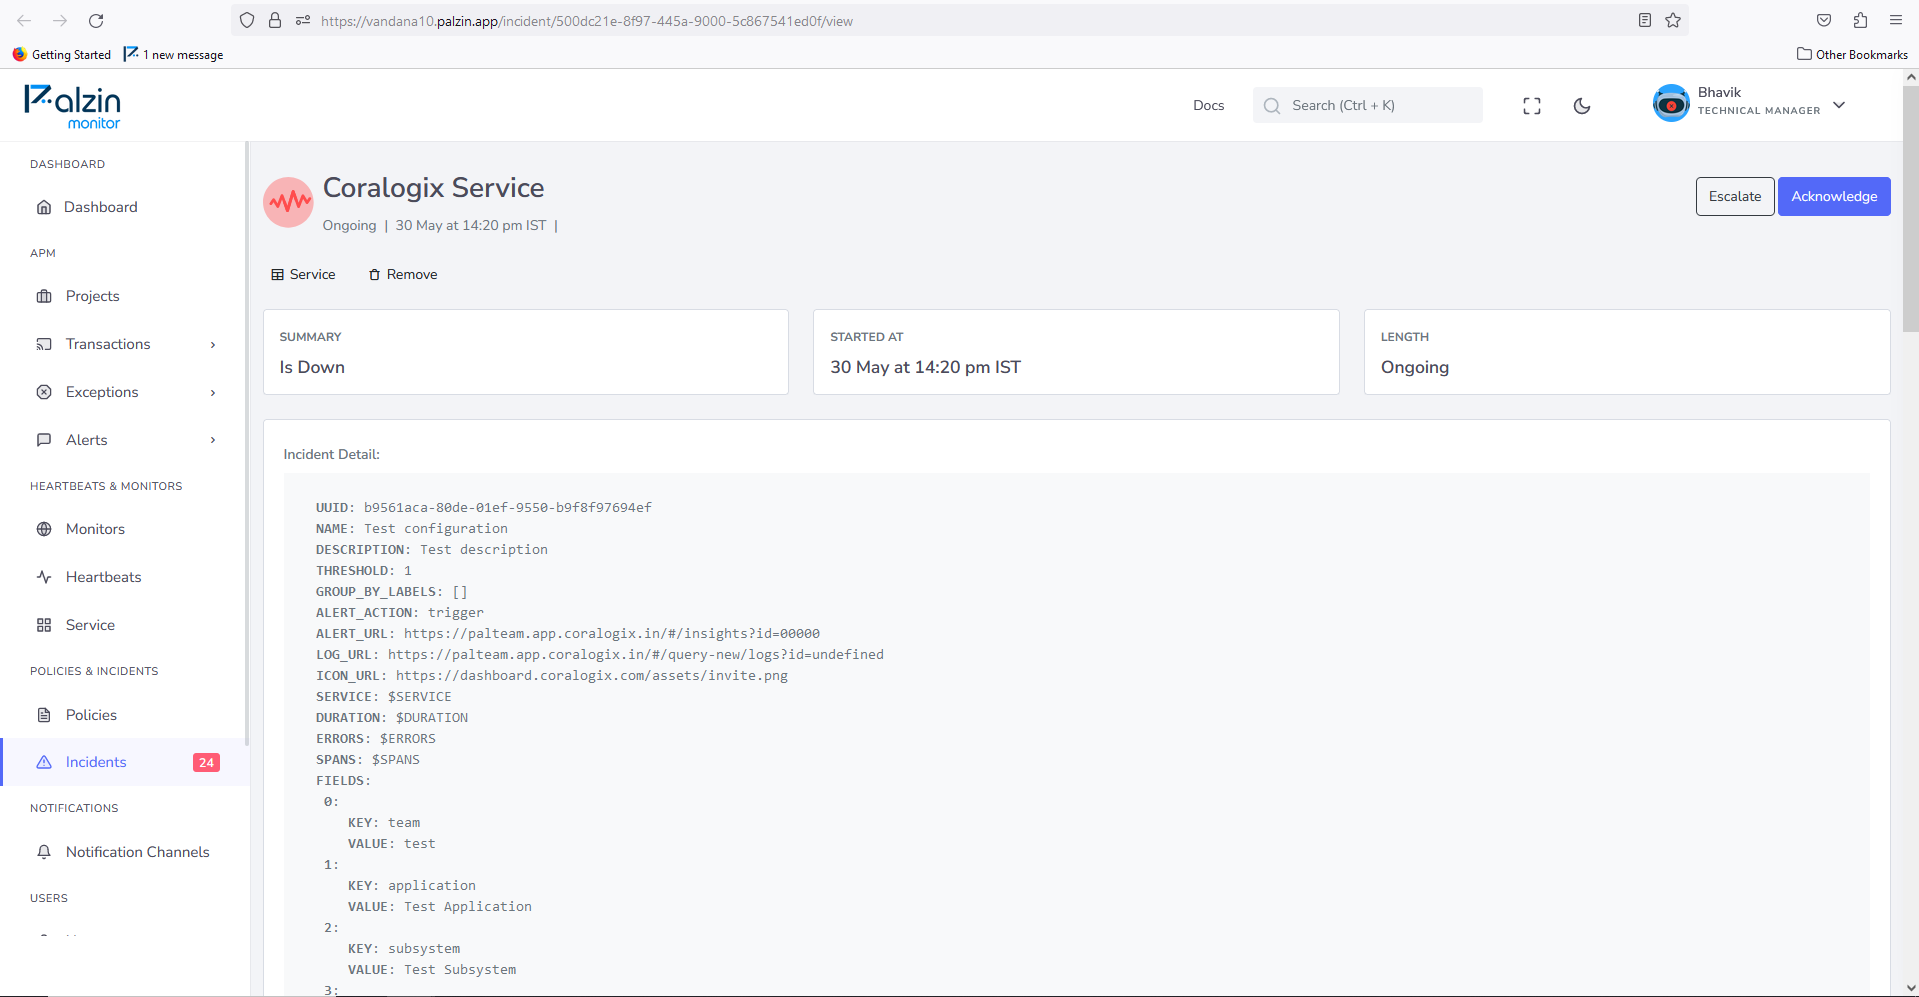The width and height of the screenshot is (1919, 997).
Task: Open the '1 new message' bookmark
Action: (x=174, y=54)
